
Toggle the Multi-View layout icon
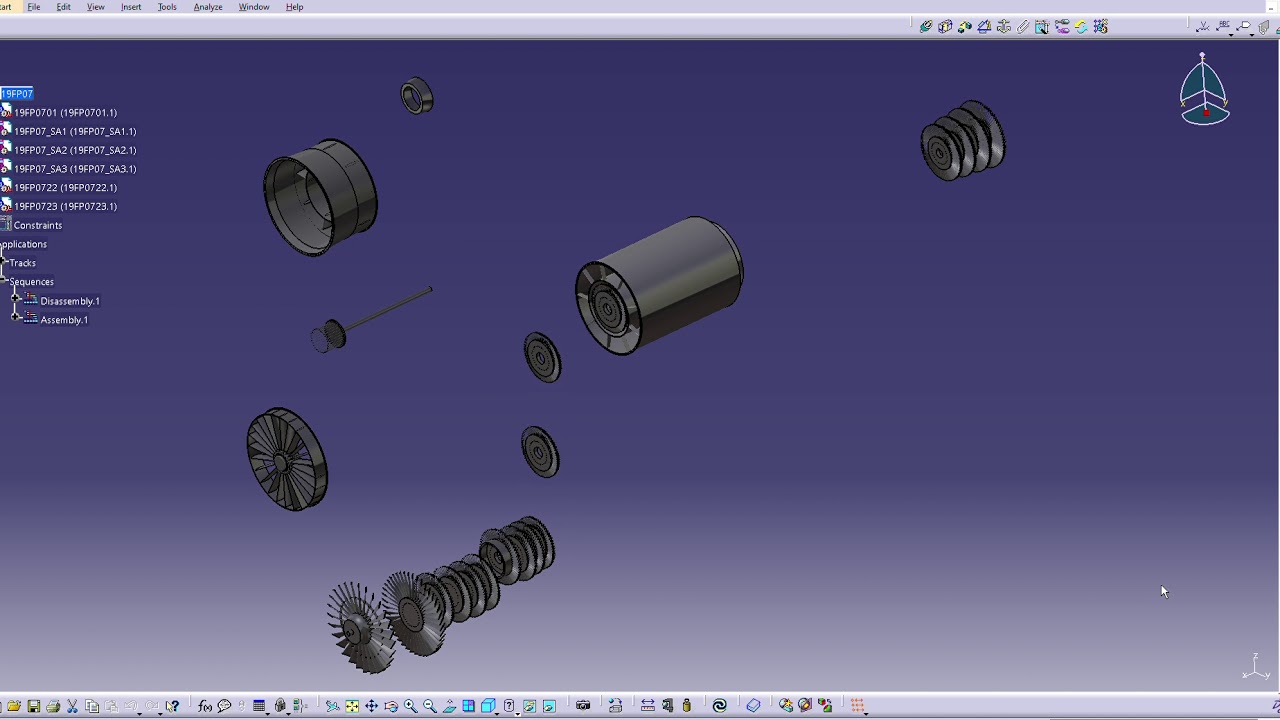coord(468,706)
